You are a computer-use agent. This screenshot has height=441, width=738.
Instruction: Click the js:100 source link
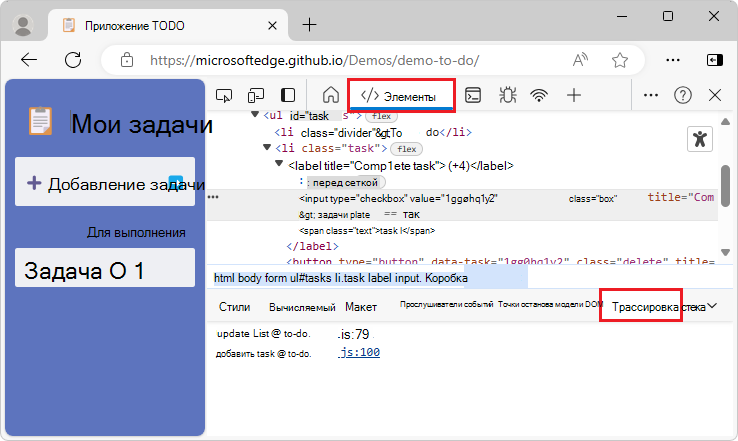(359, 353)
